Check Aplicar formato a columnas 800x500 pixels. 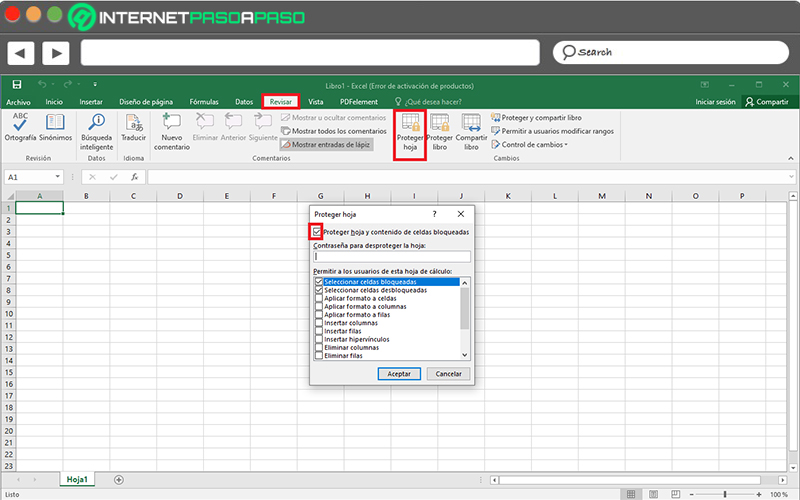coord(319,306)
